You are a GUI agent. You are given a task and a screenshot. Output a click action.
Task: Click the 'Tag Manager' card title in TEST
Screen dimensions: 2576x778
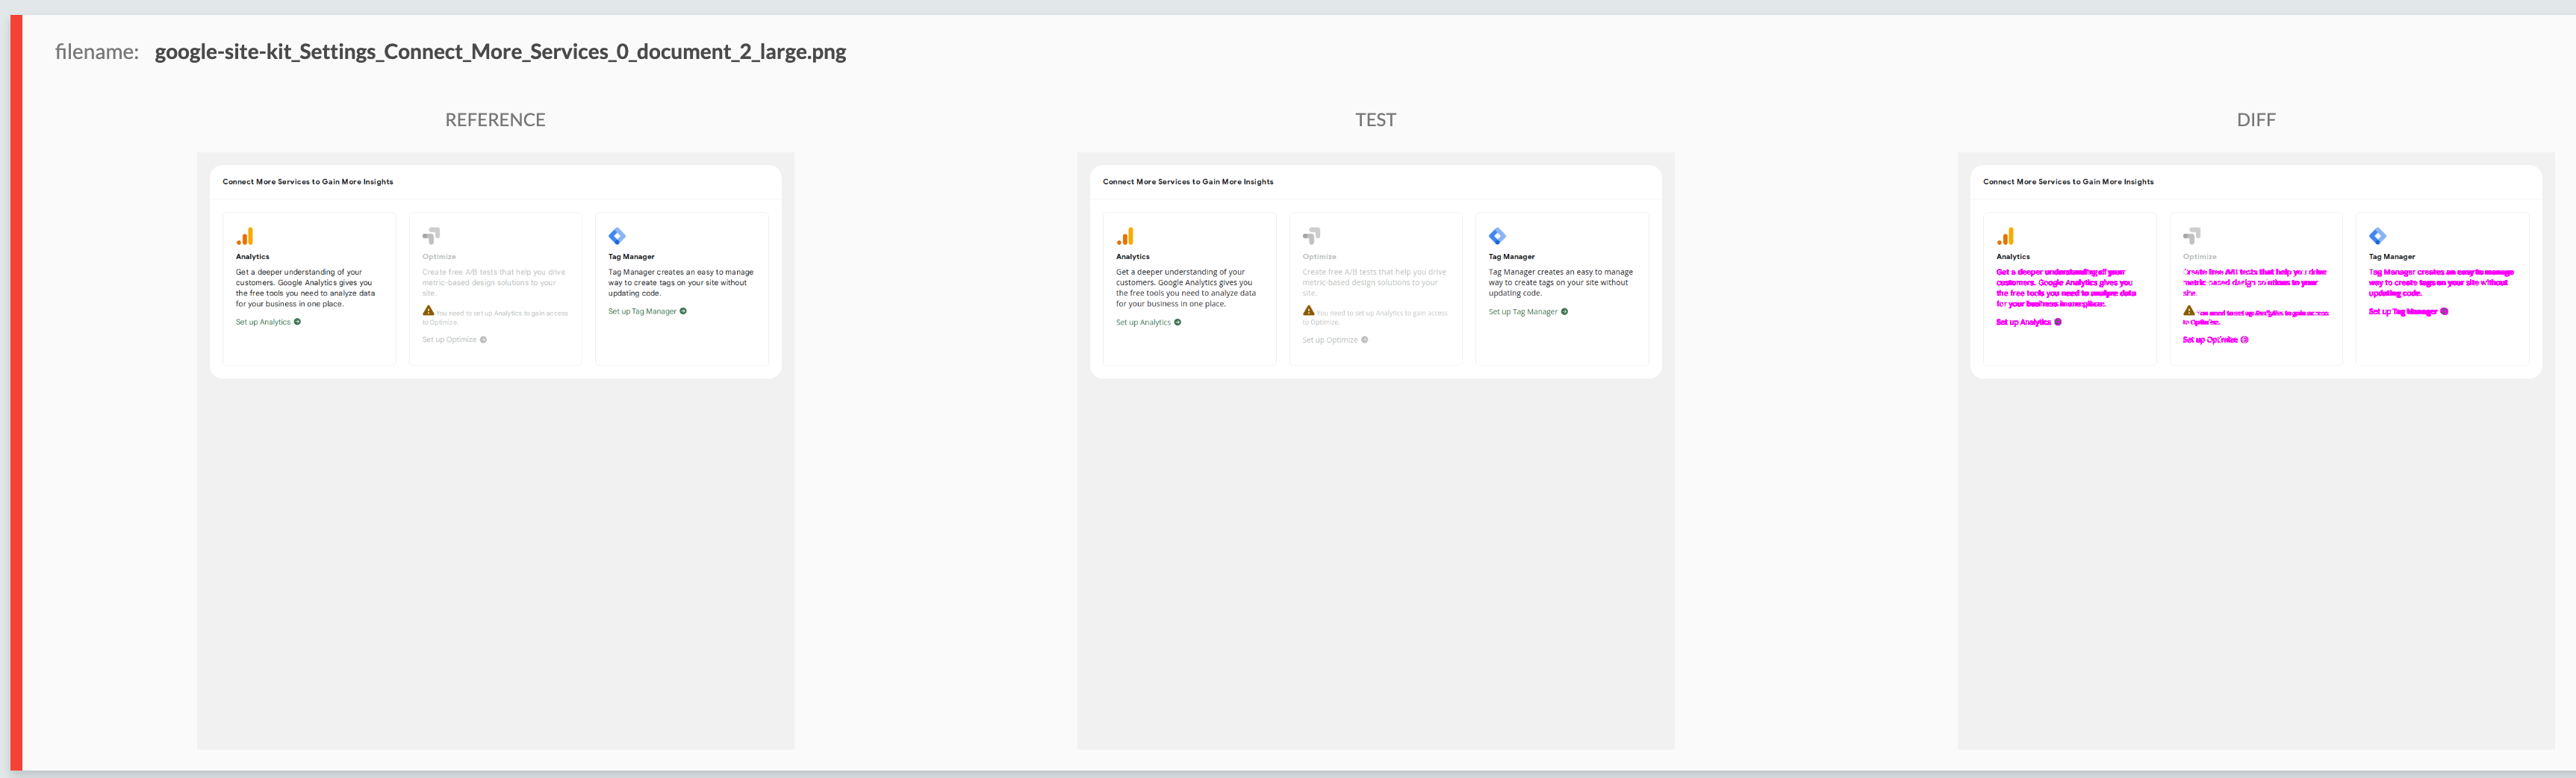1511,257
